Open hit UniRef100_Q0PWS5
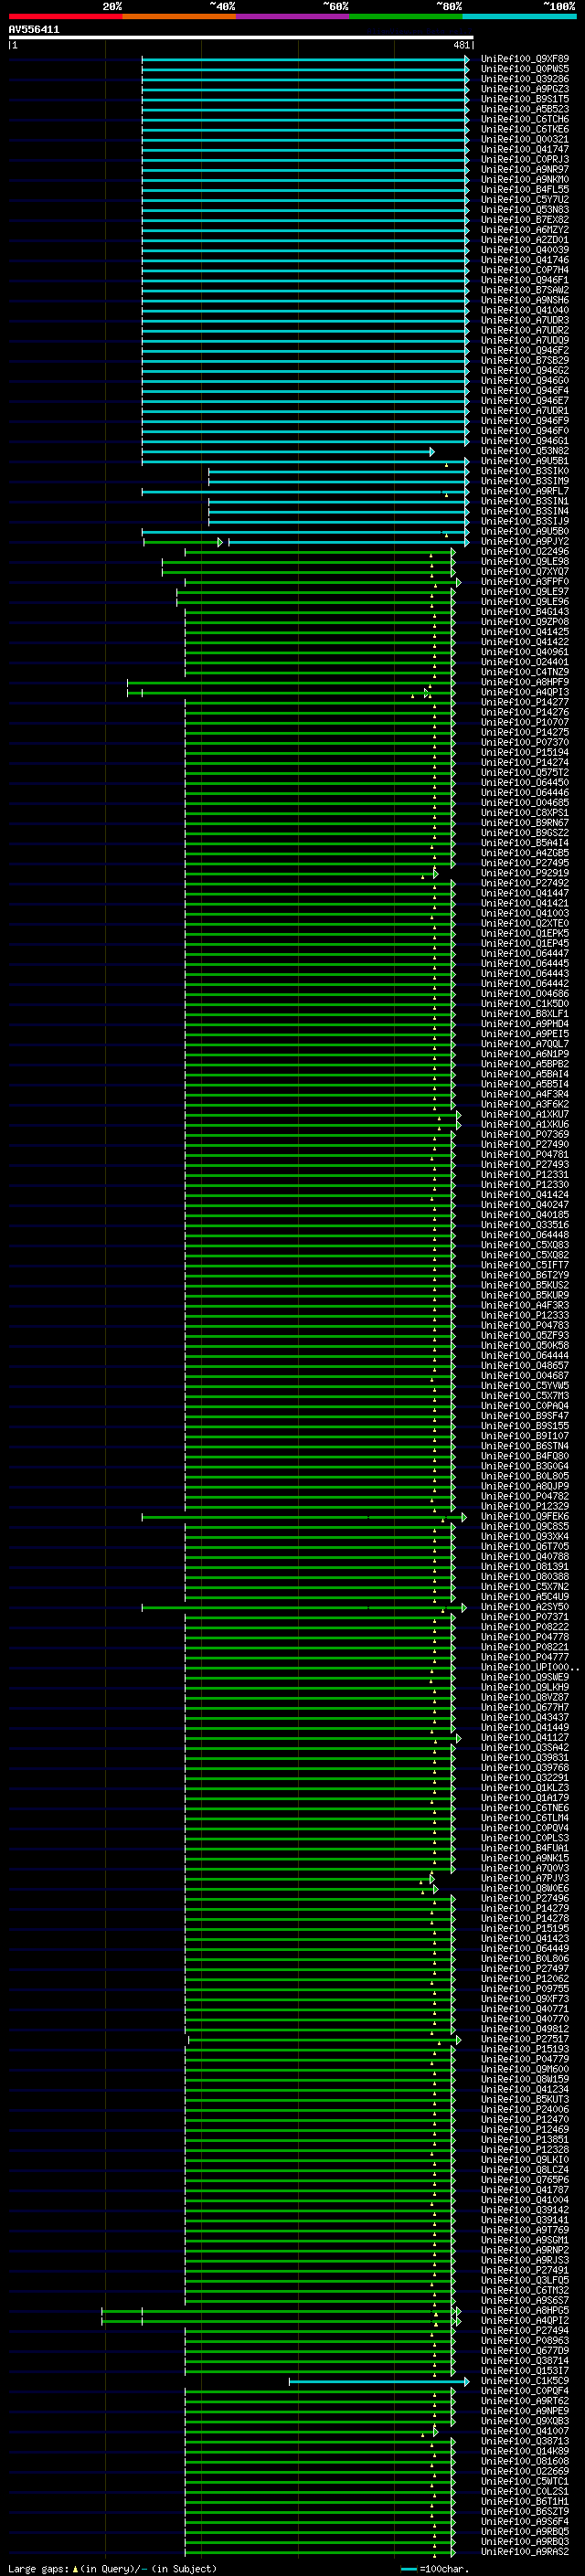585x2576 pixels. click(x=525, y=69)
